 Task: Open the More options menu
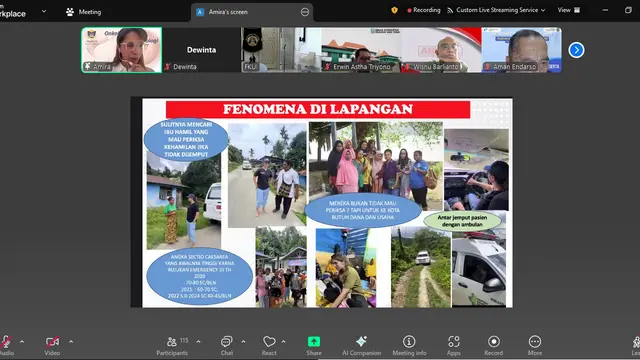535,345
